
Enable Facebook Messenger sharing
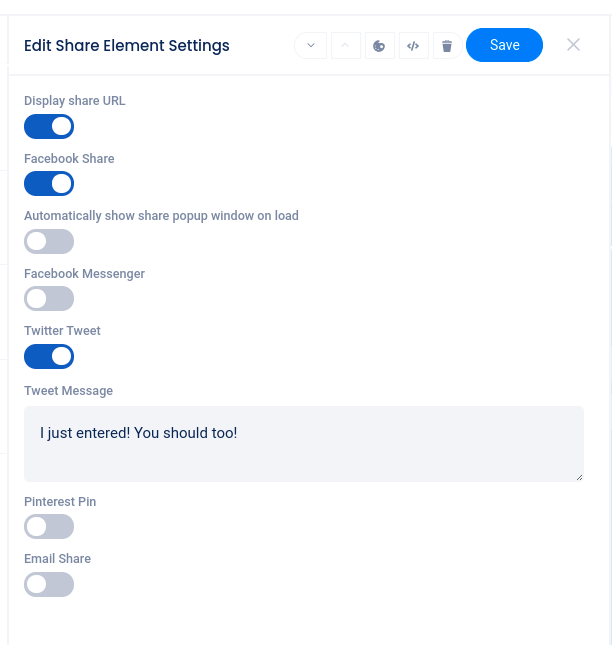(49, 298)
